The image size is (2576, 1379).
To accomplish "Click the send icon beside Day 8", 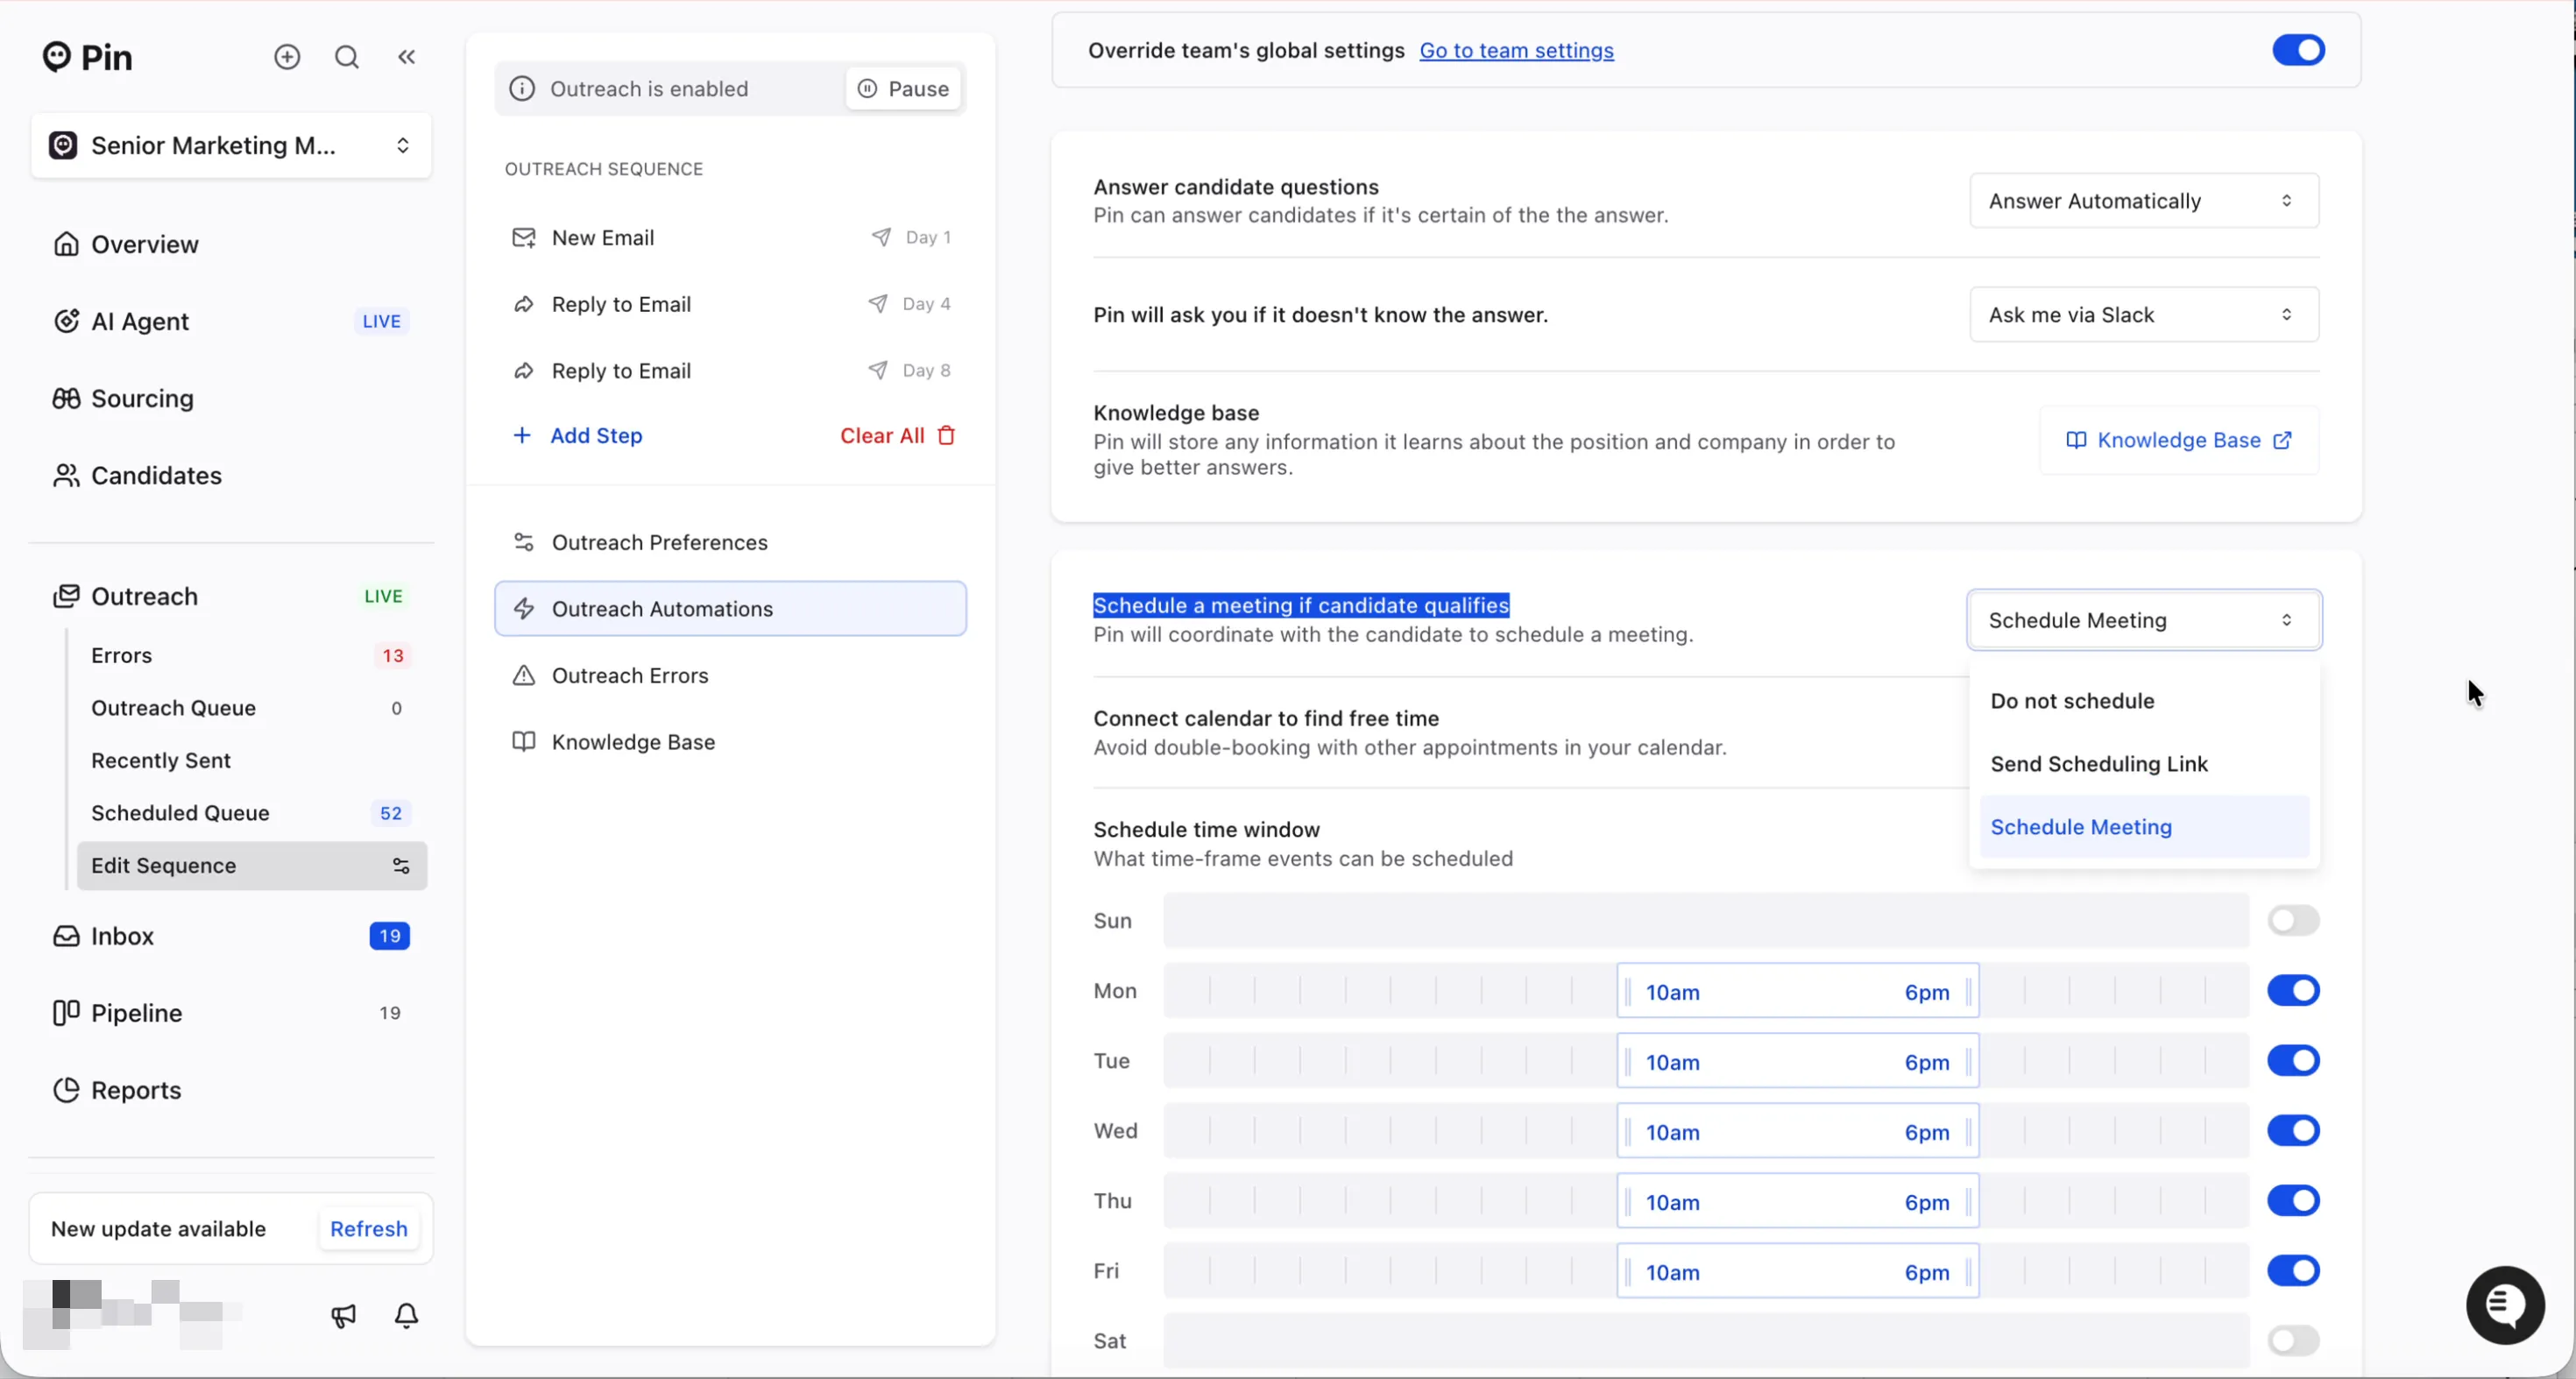I will click(x=878, y=370).
